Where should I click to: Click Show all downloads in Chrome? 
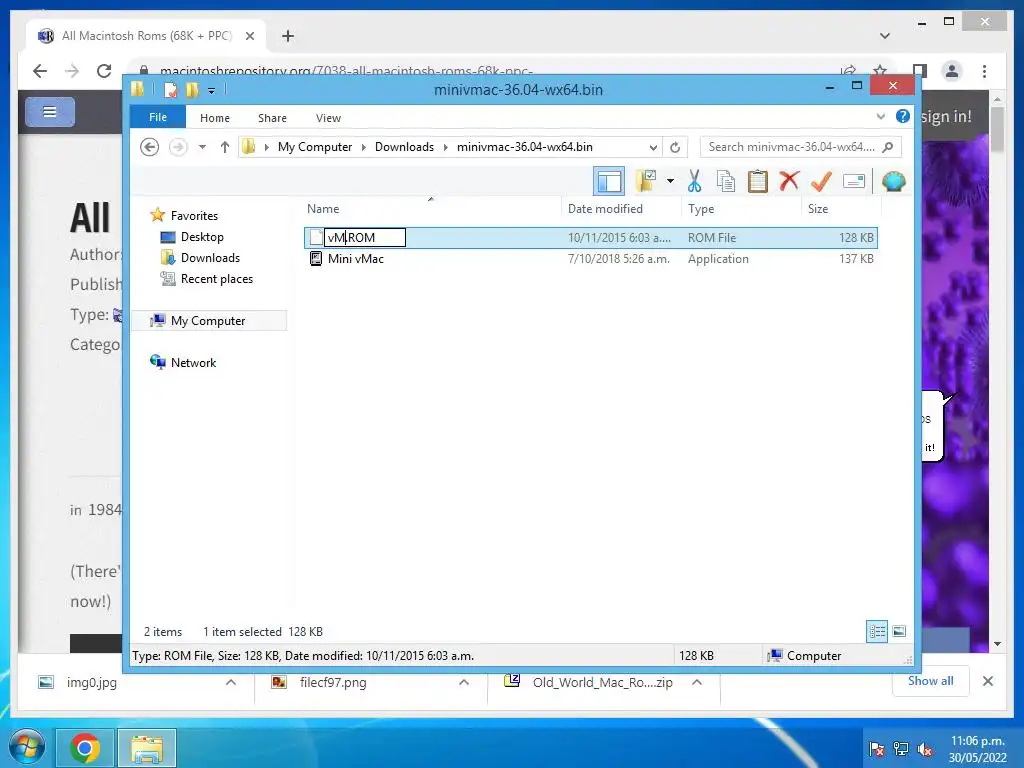(x=930, y=680)
